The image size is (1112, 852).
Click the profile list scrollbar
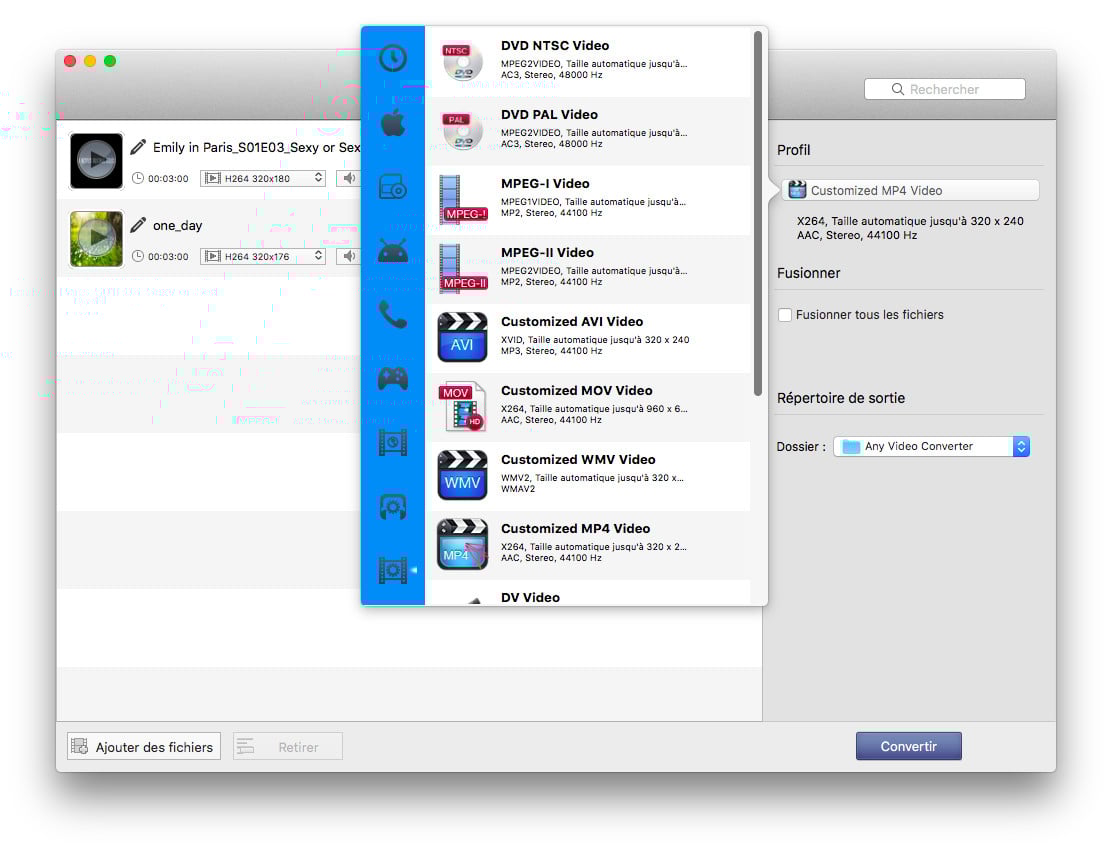coord(757,213)
